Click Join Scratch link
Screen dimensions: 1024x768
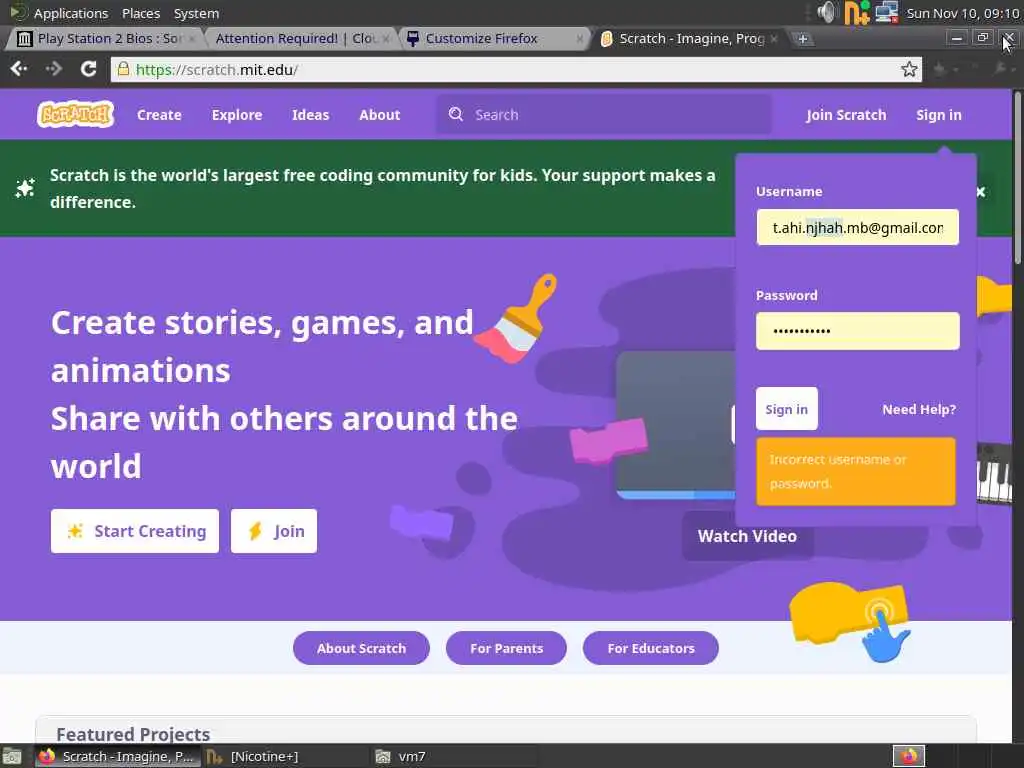click(x=846, y=115)
